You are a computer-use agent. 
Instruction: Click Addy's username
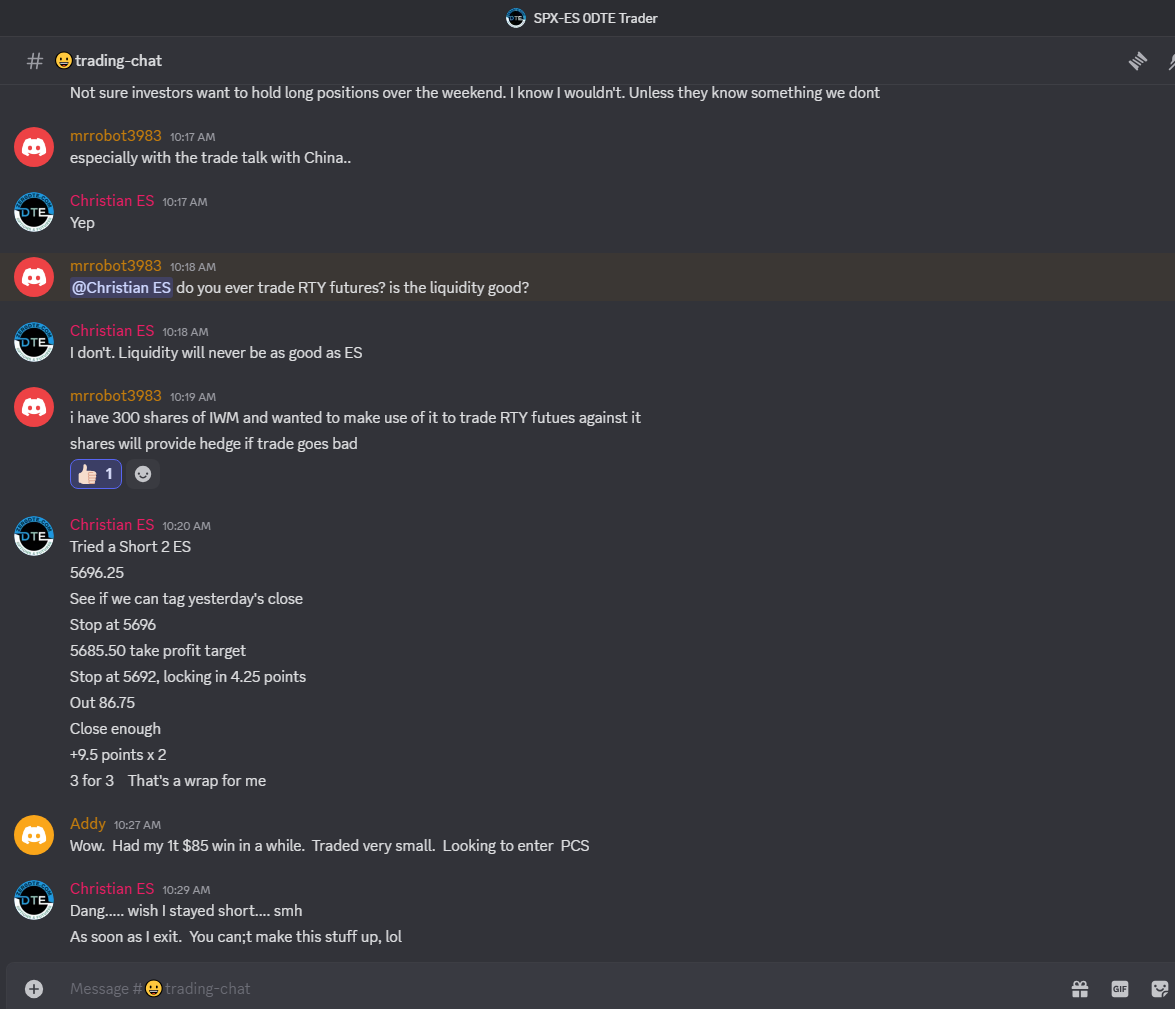(x=88, y=824)
